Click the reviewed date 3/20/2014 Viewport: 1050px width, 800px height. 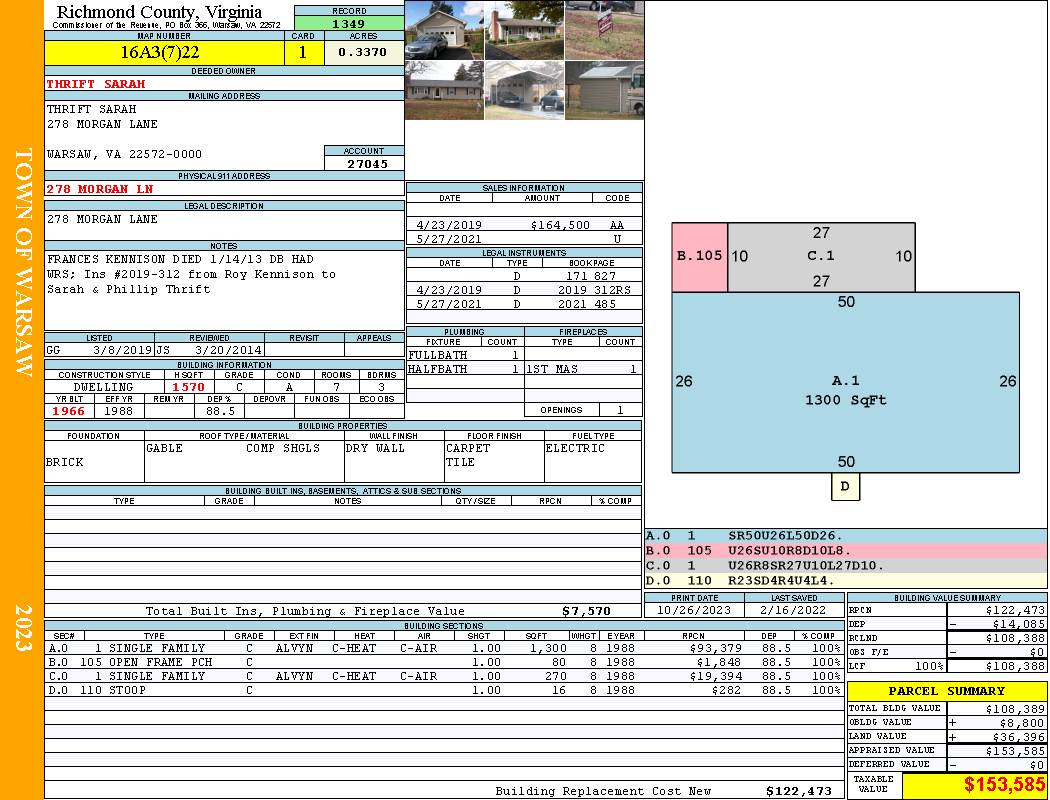tap(228, 350)
